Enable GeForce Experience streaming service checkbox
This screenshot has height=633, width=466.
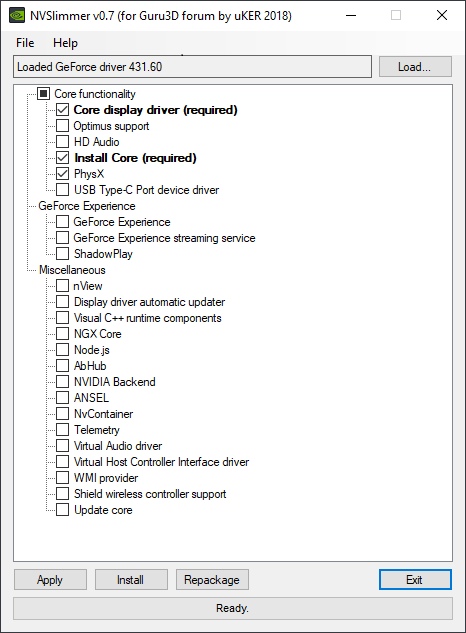click(x=62, y=238)
